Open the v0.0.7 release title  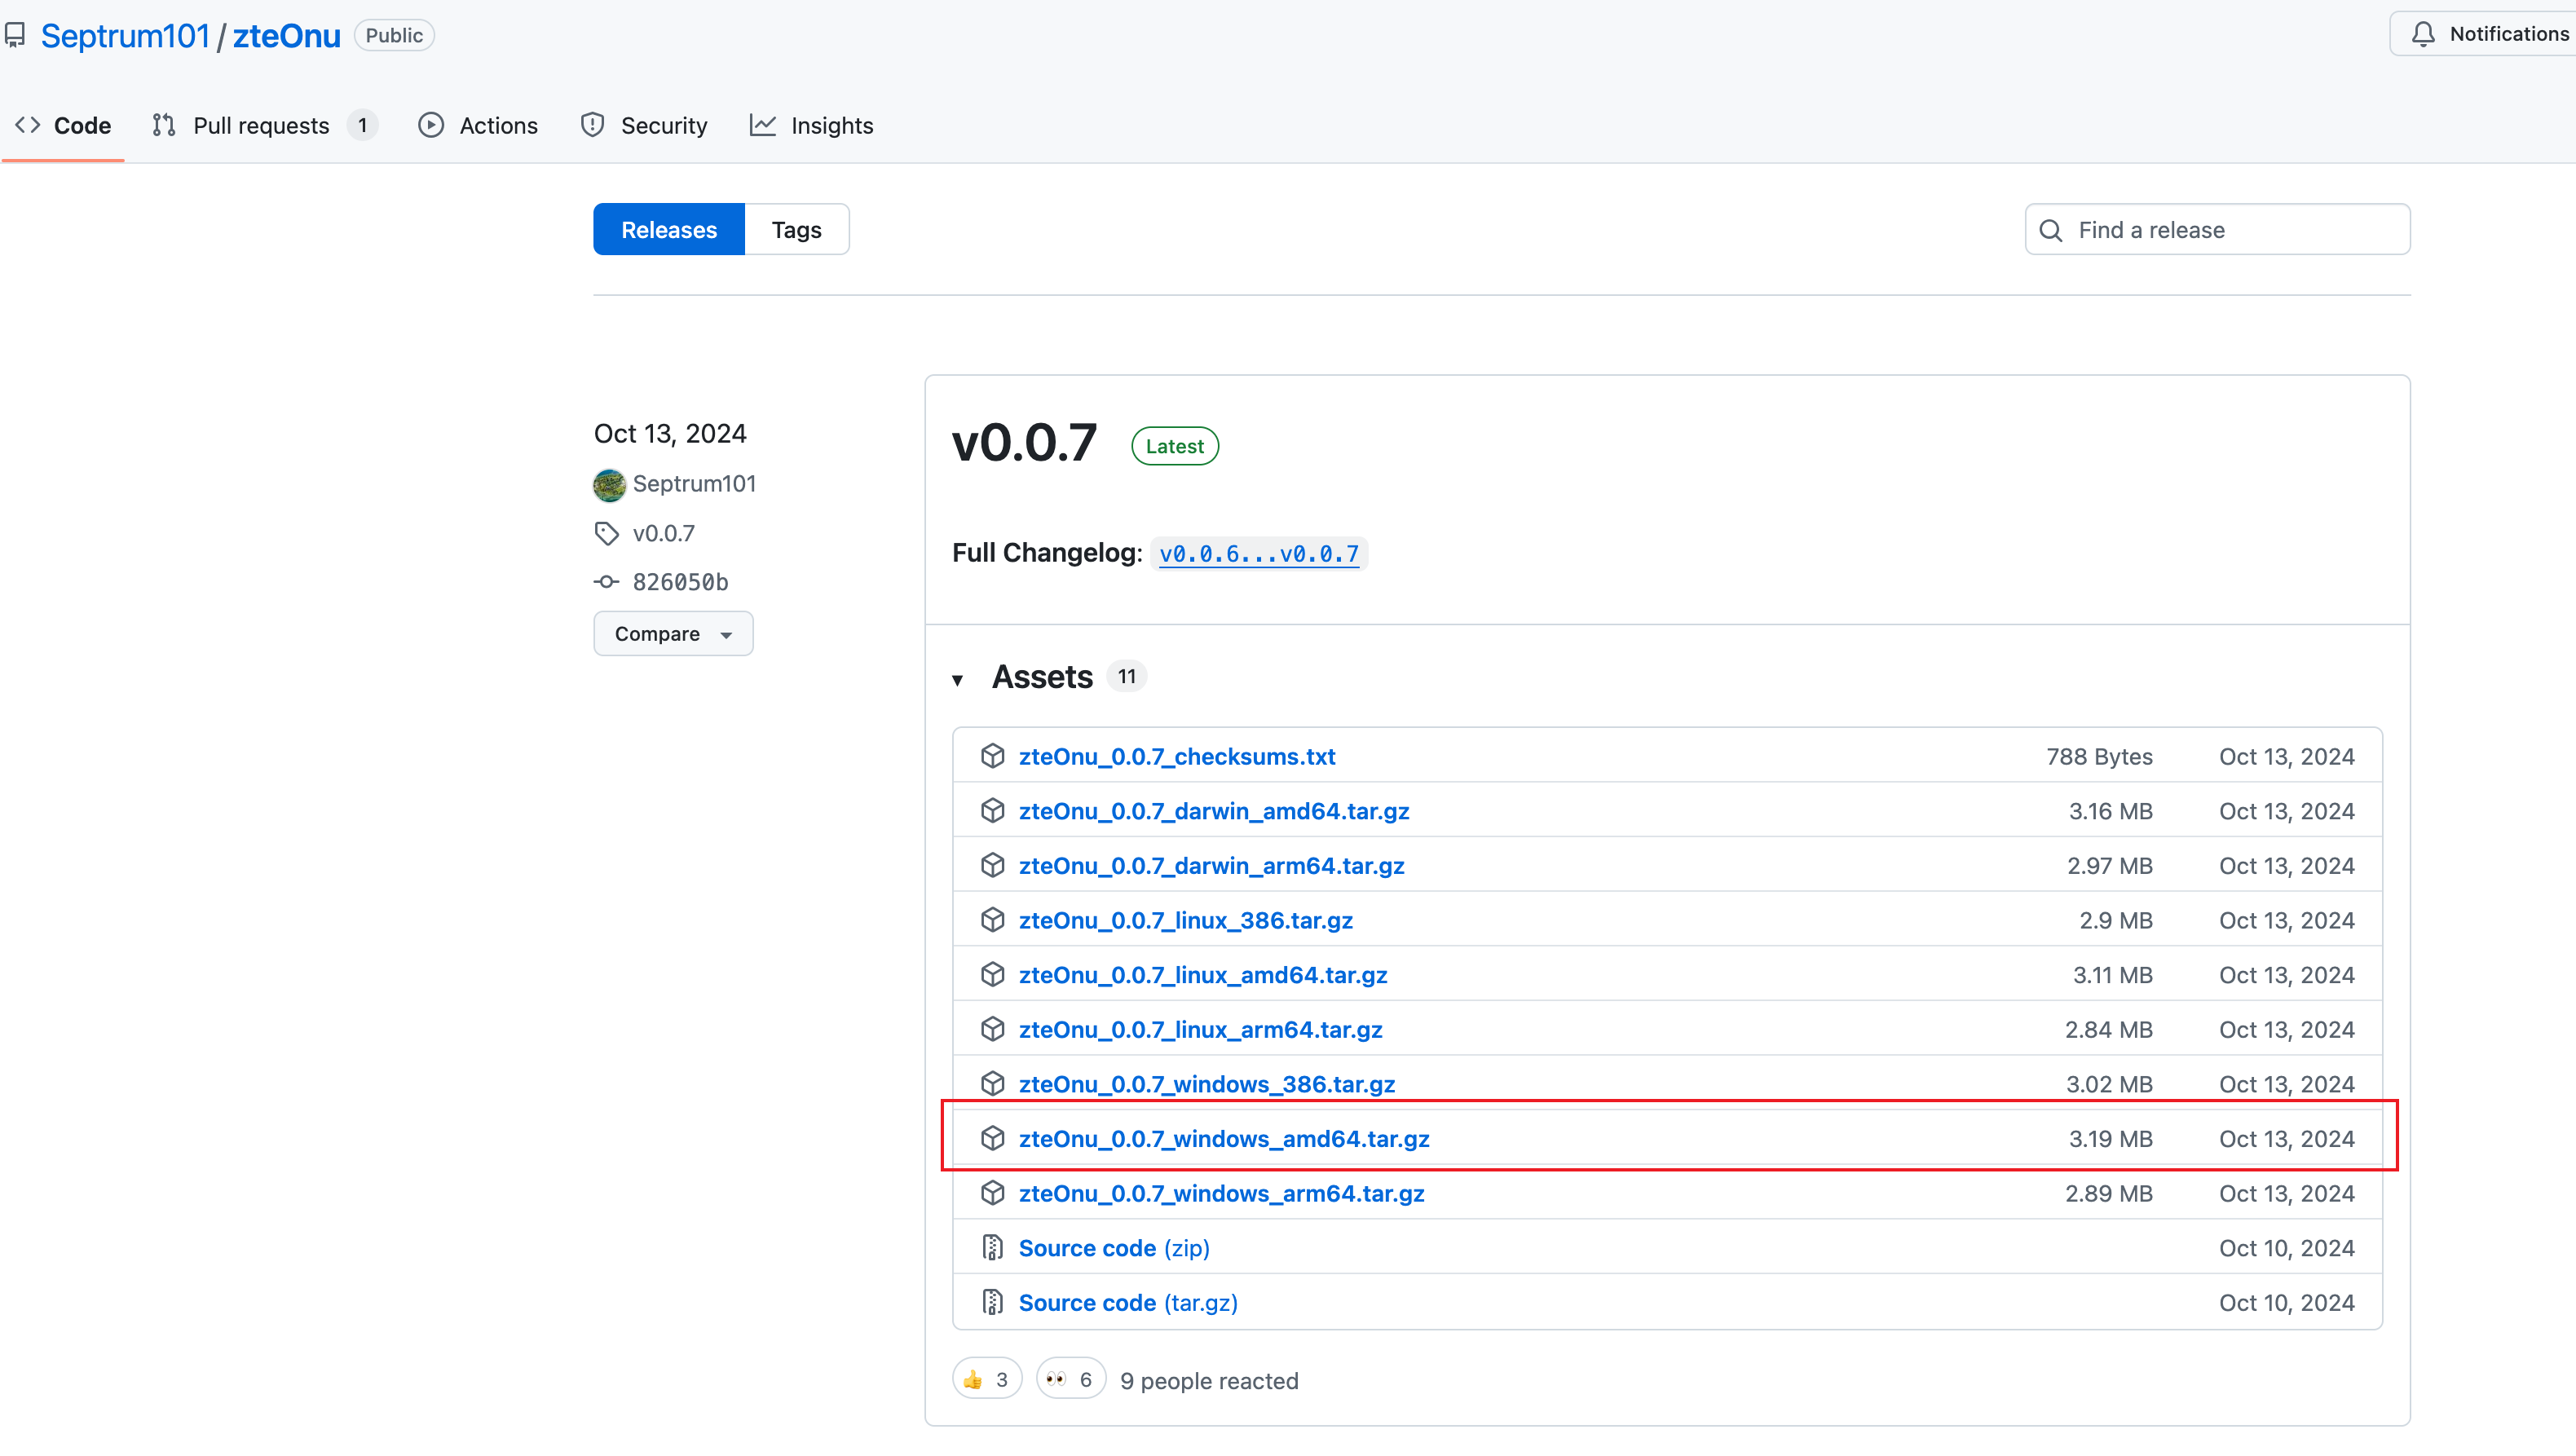[1024, 443]
